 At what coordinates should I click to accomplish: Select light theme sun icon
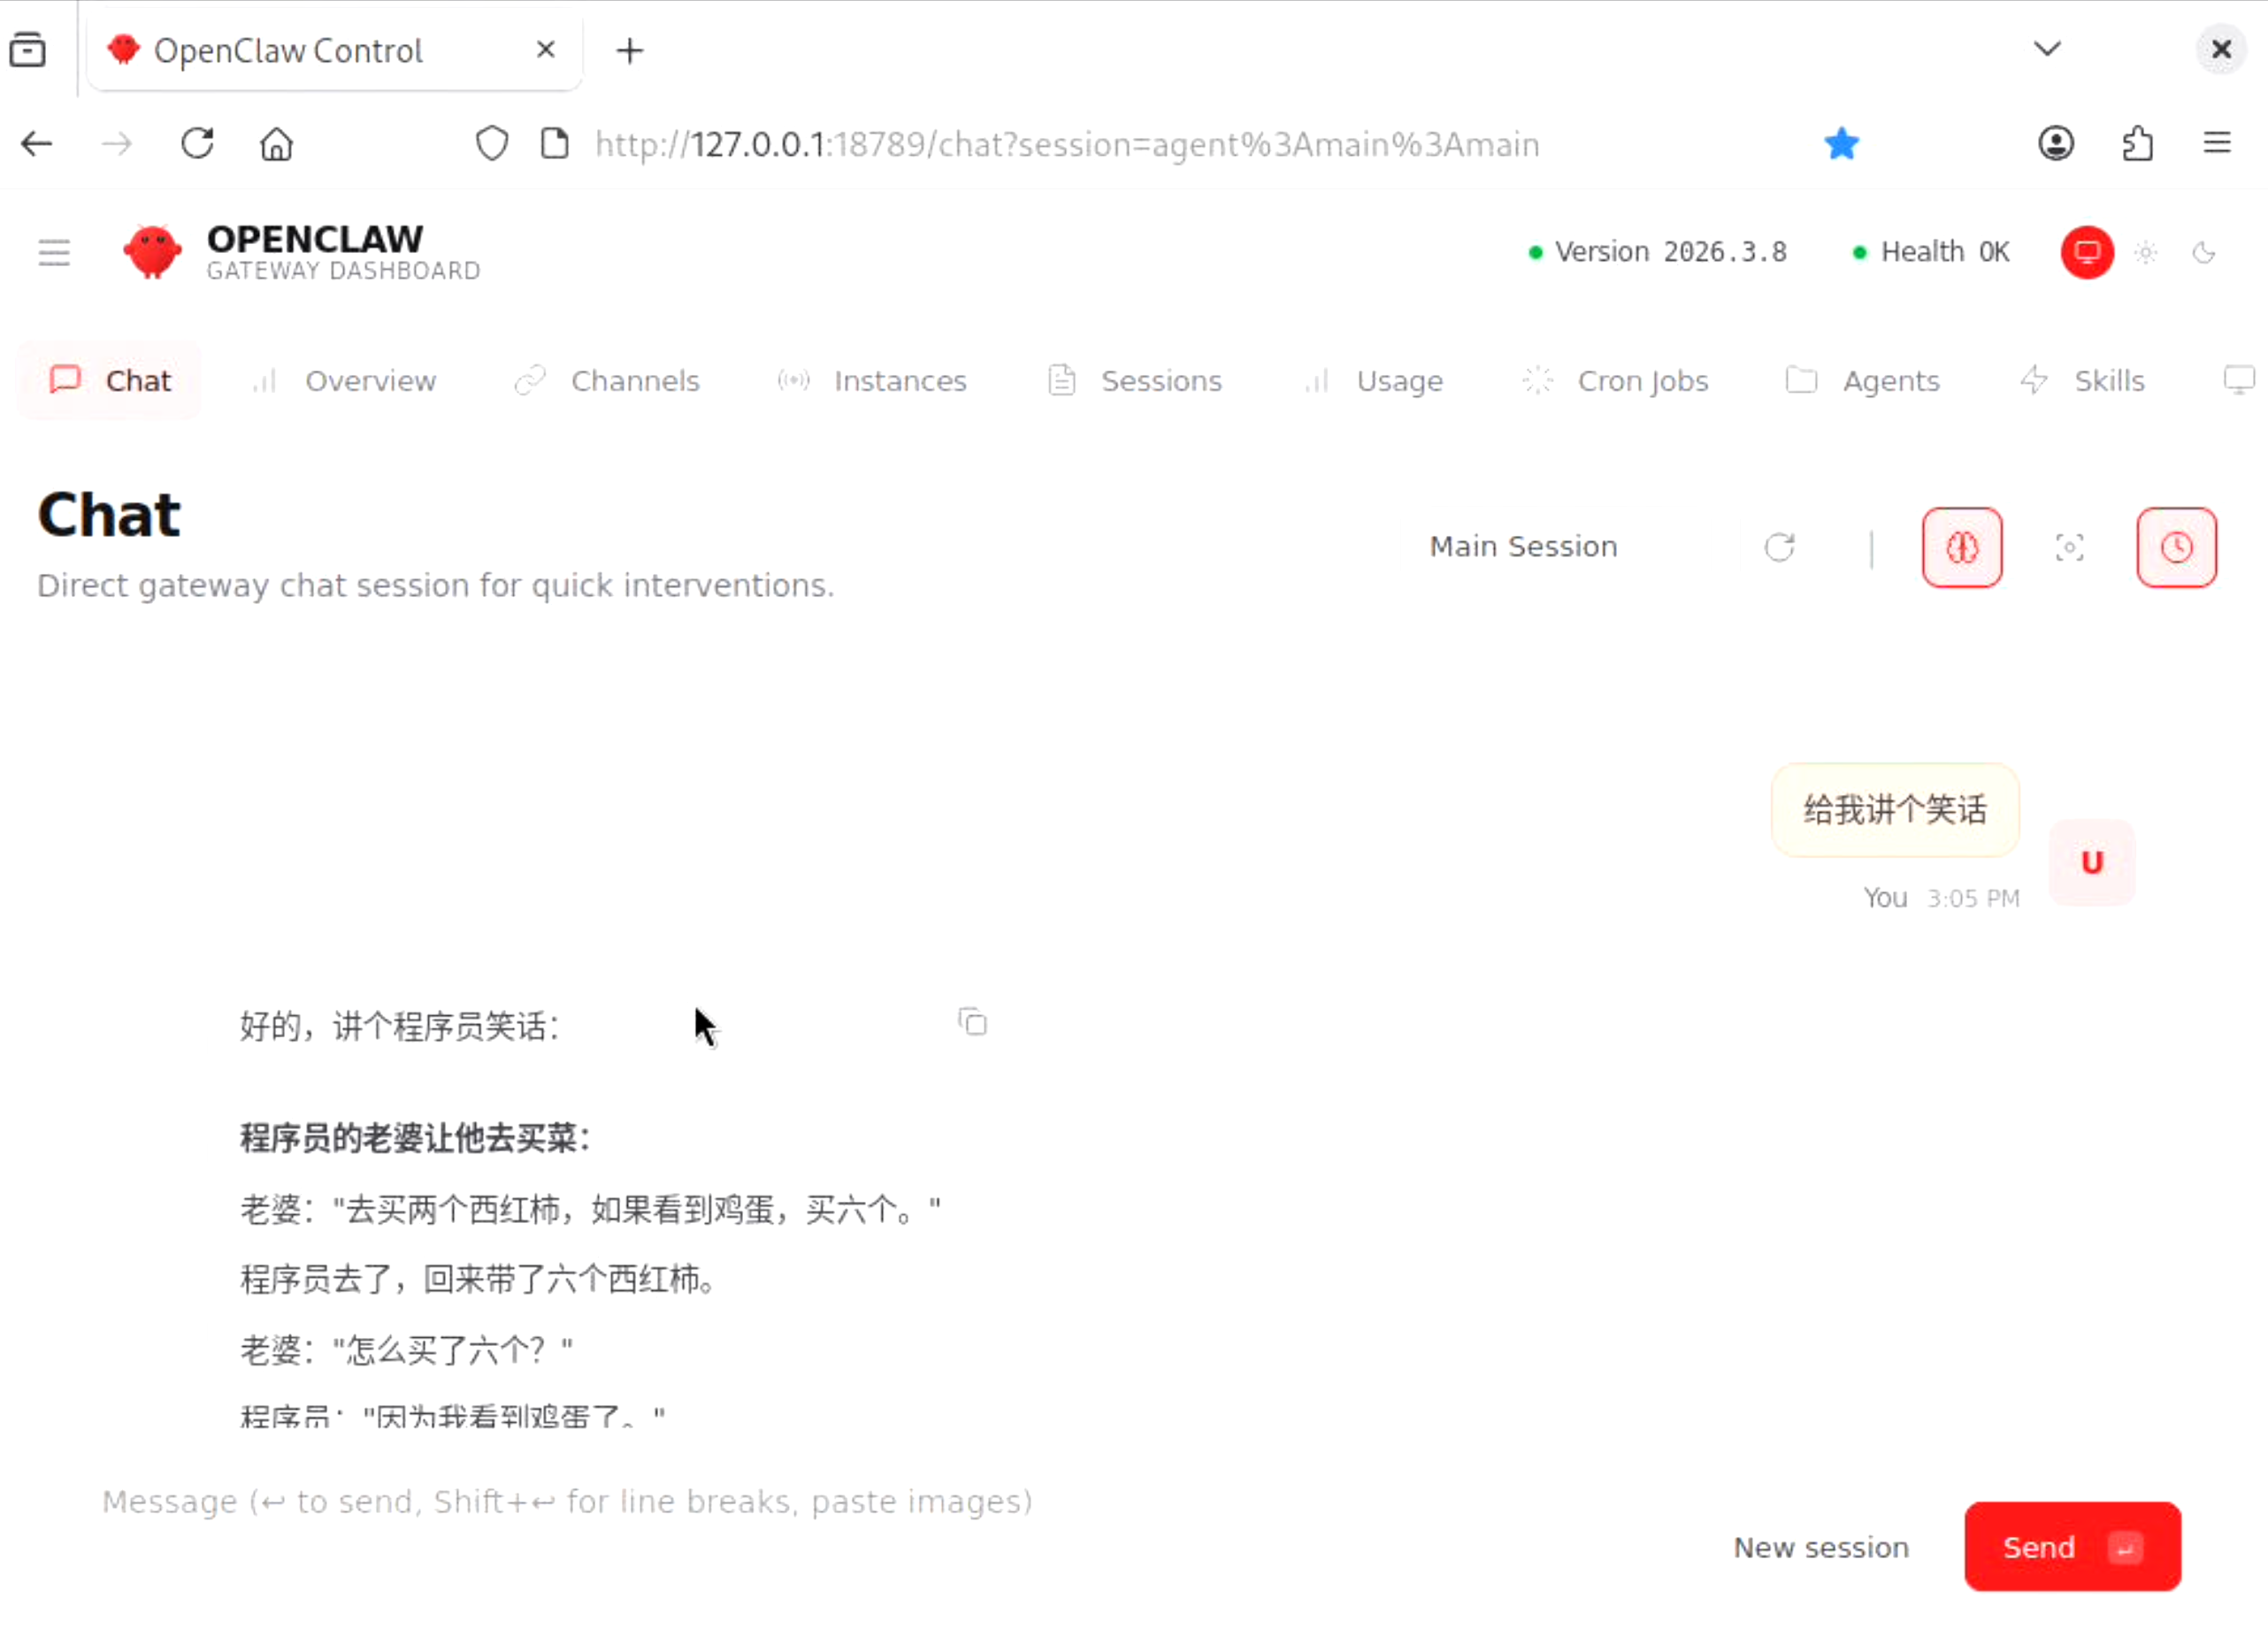click(x=2145, y=252)
